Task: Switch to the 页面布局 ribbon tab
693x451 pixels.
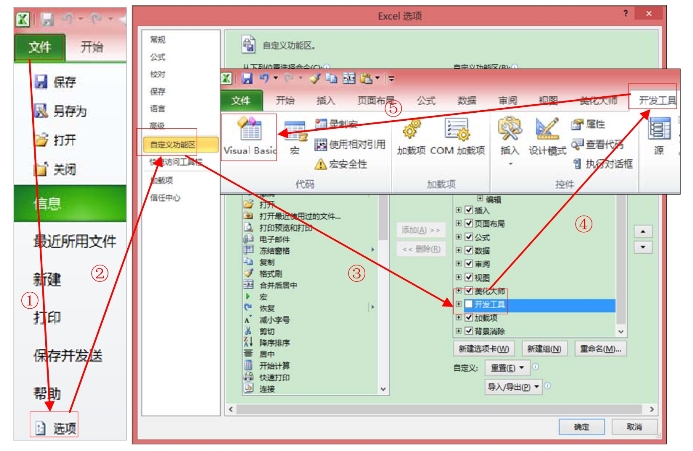Action: [376, 101]
